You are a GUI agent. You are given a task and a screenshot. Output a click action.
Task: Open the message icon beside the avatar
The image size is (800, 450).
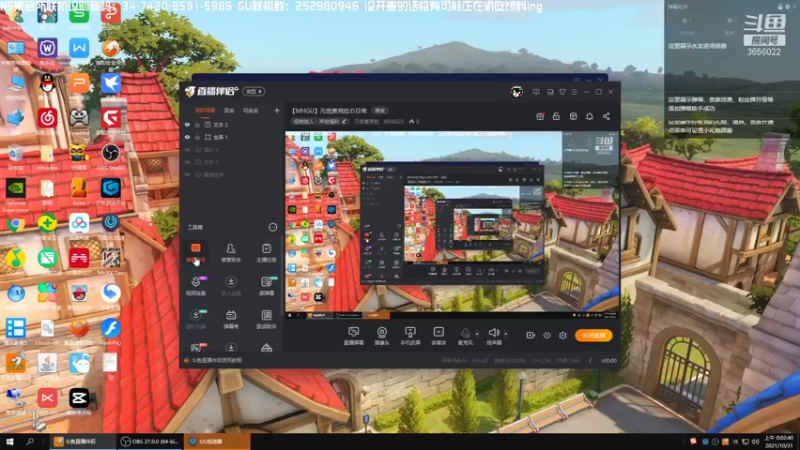(536, 92)
